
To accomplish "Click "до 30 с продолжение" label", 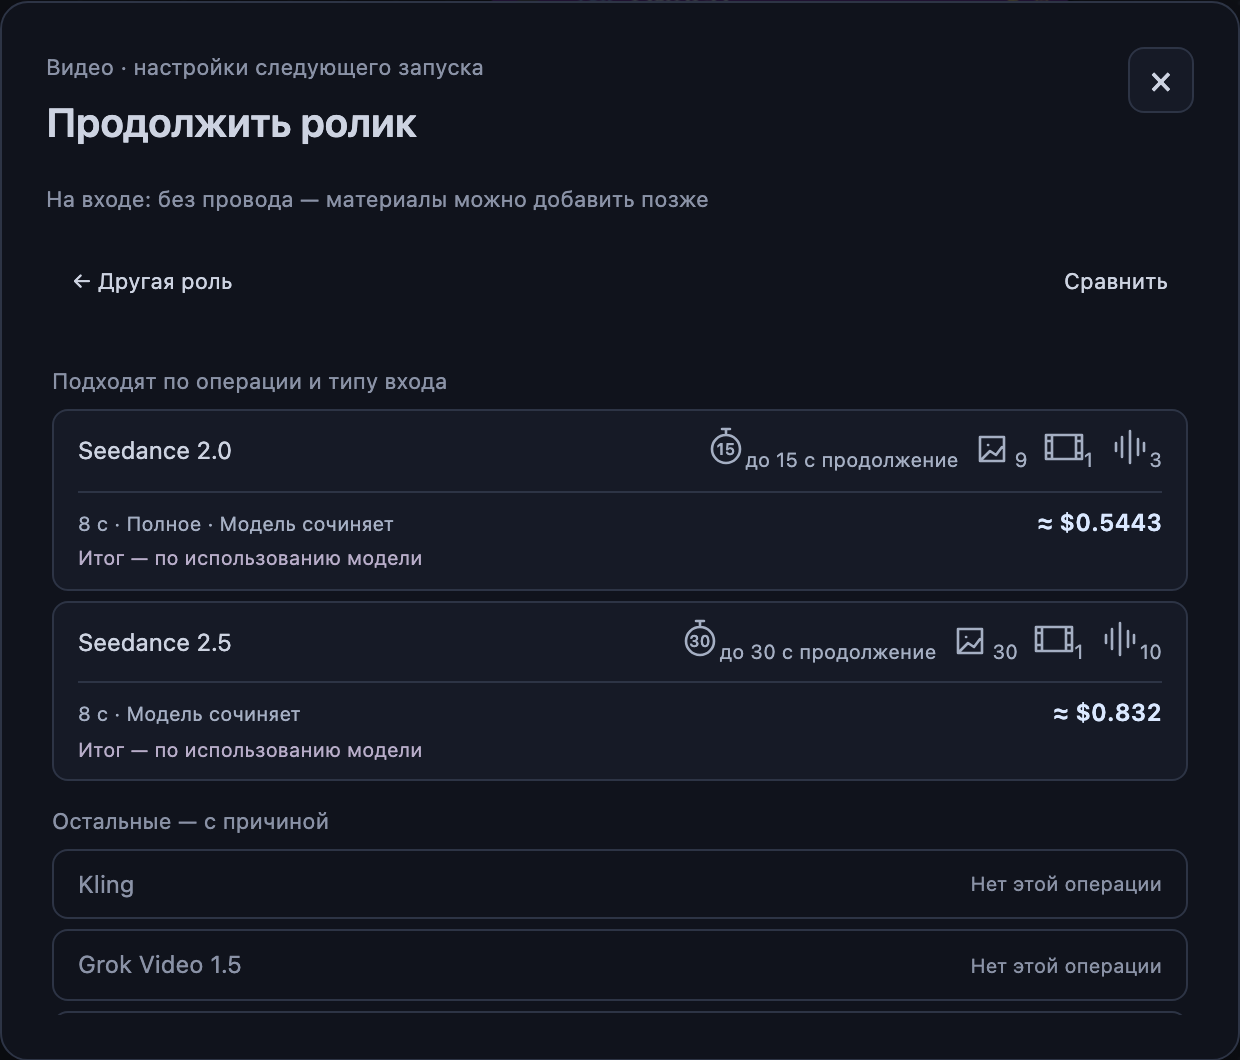I will pyautogui.click(x=827, y=652).
